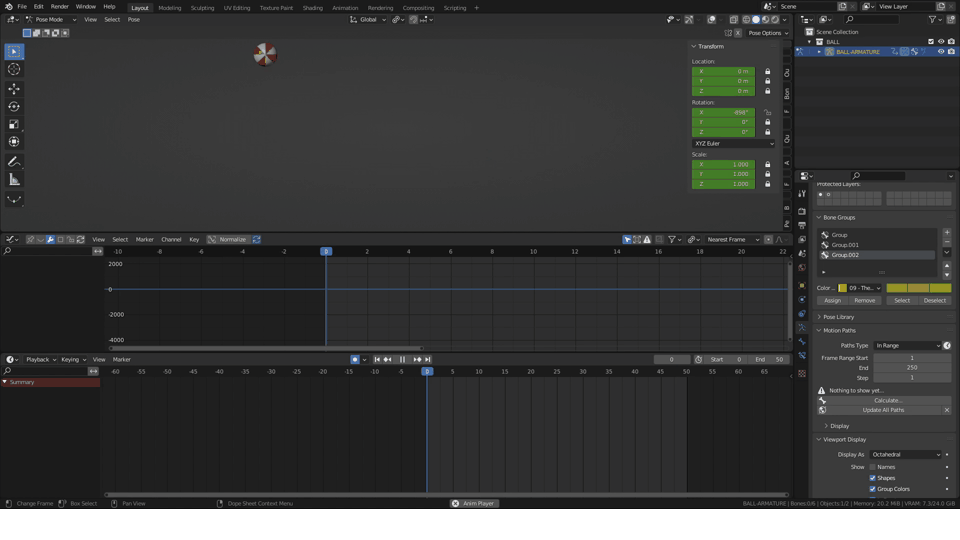The image size is (960, 540).
Task: Switch to the Scripting workspace tab
Action: pyautogui.click(x=454, y=8)
